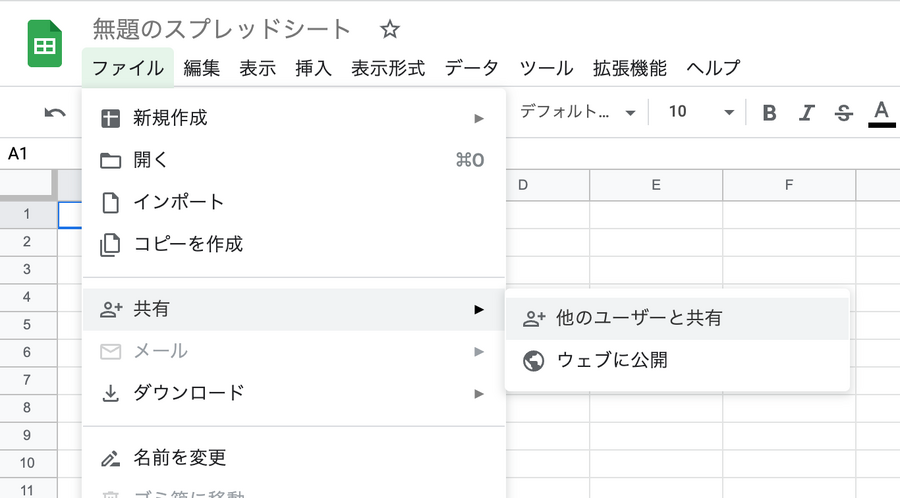900x498 pixels.
Task: Select 開く from the File menu
Action: (x=294, y=160)
